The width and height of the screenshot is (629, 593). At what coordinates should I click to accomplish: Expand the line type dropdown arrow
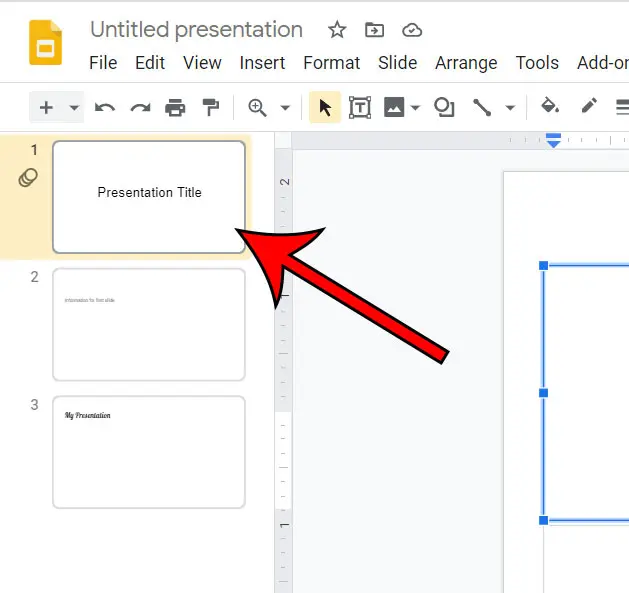pyautogui.click(x=510, y=108)
